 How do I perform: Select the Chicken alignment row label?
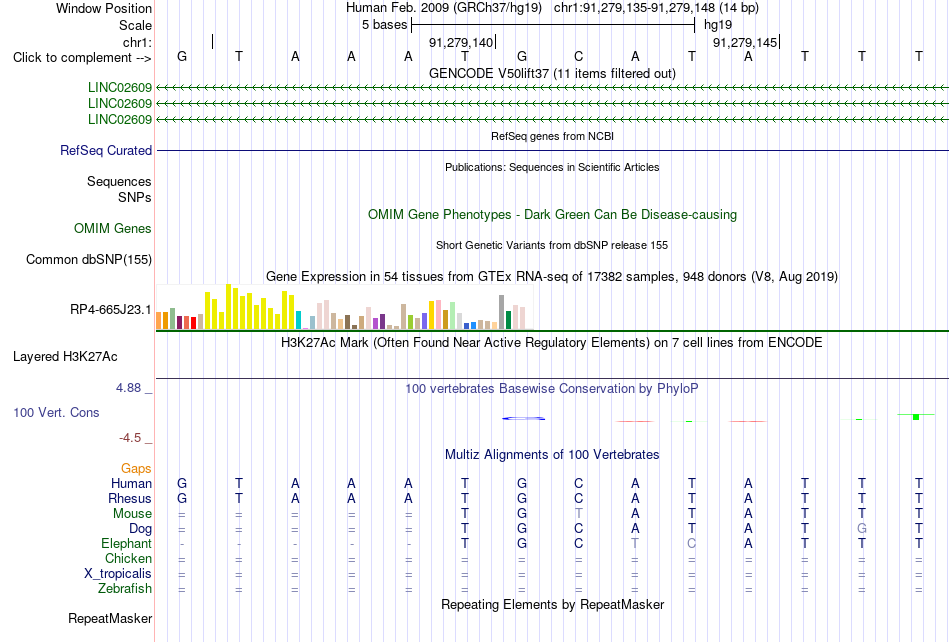(128, 558)
